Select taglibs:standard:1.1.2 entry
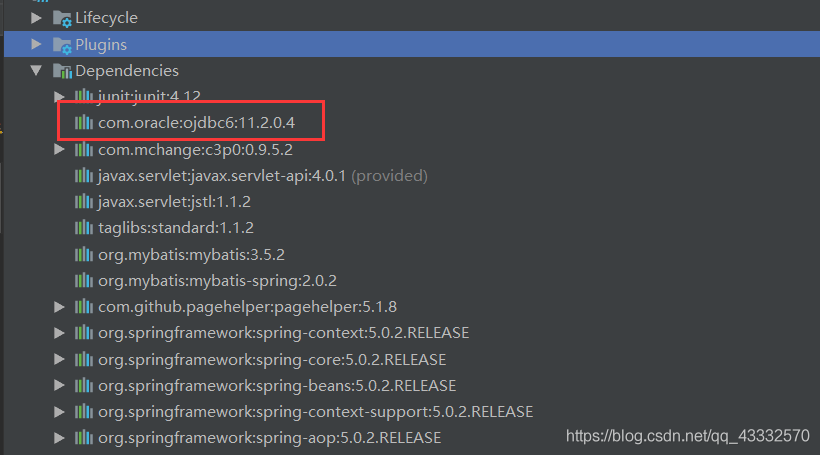 tap(176, 228)
